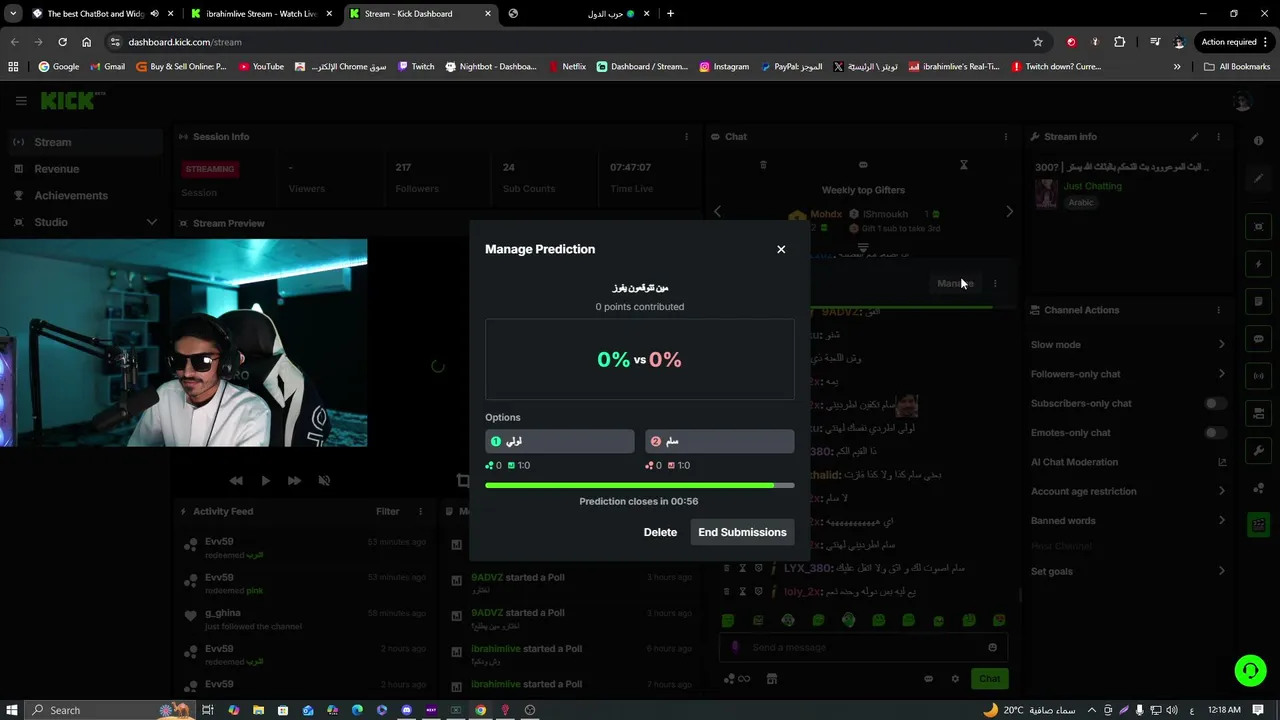The height and width of the screenshot is (720, 1280).
Task: Toggle Subscribers-only chat switch
Action: [x=1215, y=403]
